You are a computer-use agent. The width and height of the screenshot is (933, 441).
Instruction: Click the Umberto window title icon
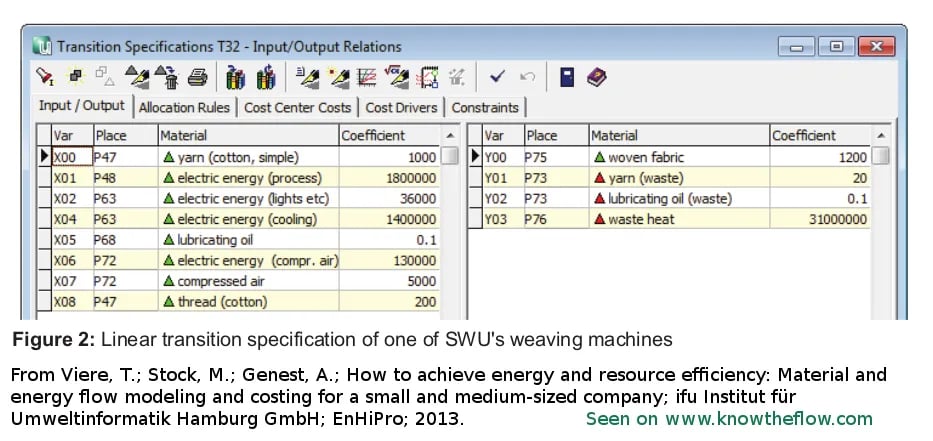coord(42,46)
